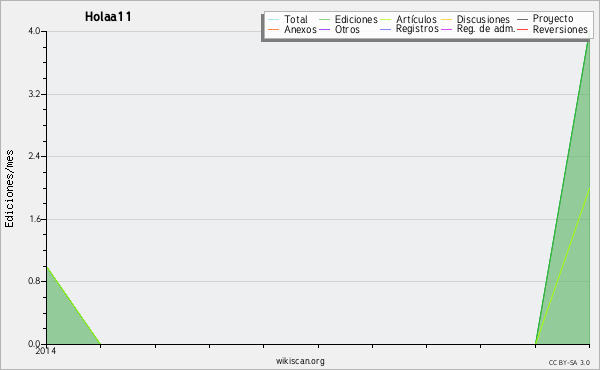Click the 'Proyecto' legend label

553,19
